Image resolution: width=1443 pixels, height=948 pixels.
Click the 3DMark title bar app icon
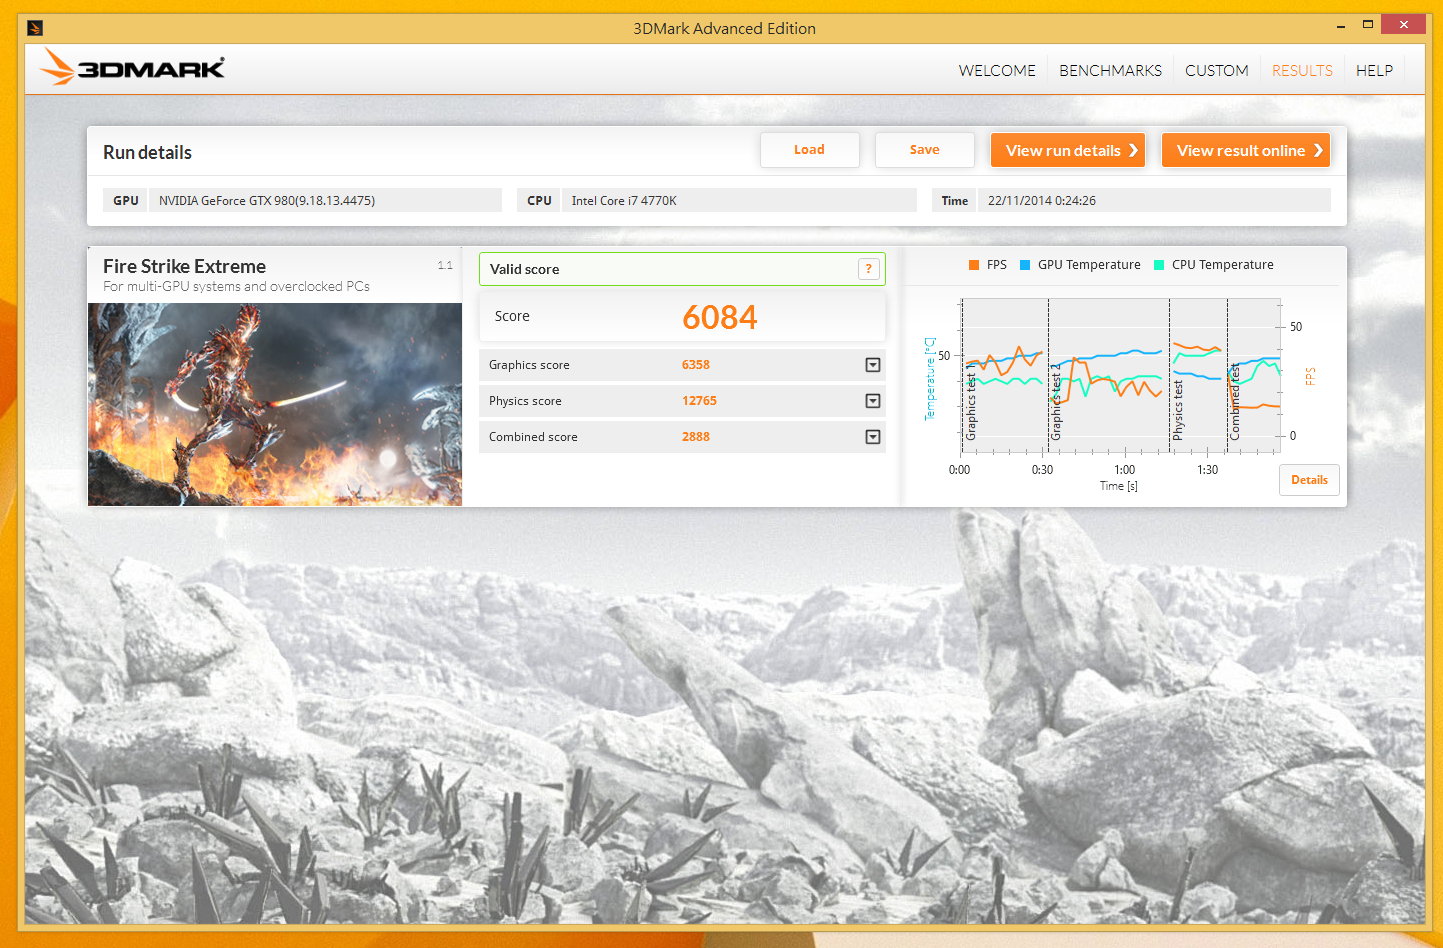(x=35, y=28)
